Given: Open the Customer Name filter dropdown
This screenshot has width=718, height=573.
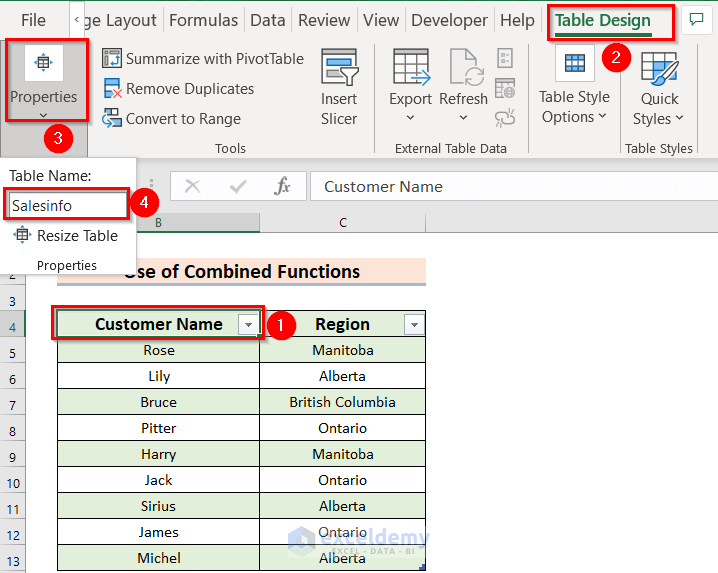Looking at the screenshot, I should coord(248,325).
